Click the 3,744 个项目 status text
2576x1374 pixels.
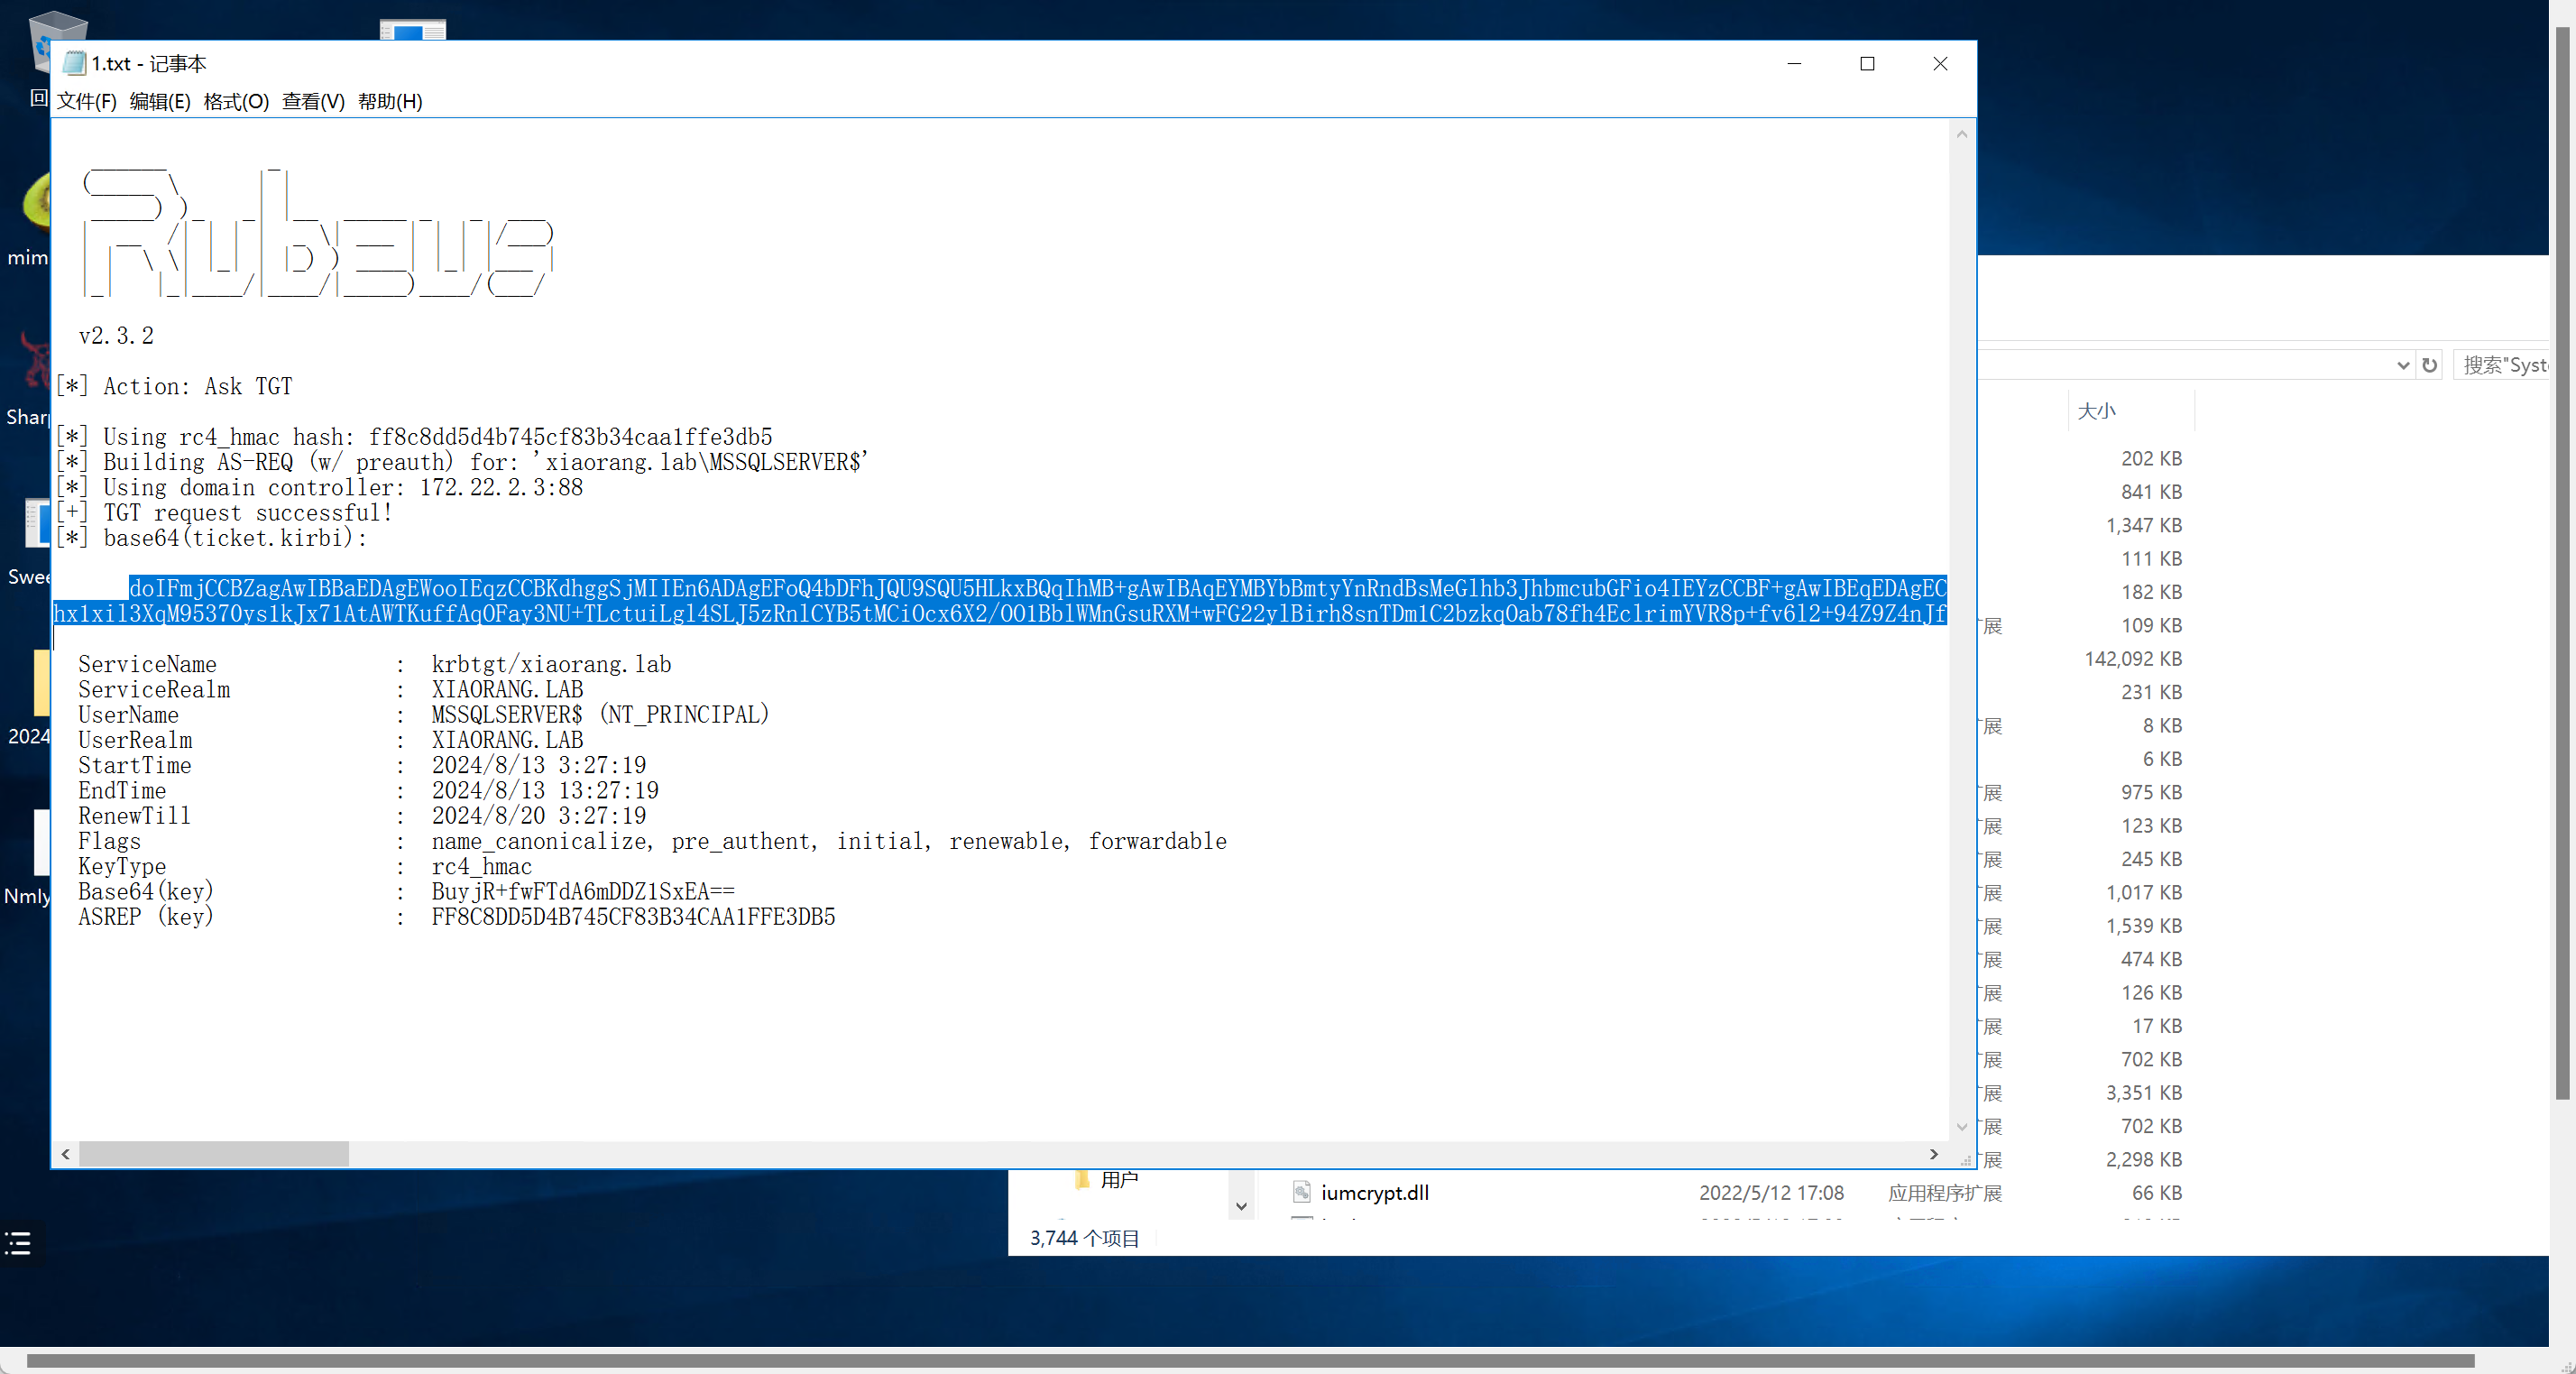coord(1085,1238)
